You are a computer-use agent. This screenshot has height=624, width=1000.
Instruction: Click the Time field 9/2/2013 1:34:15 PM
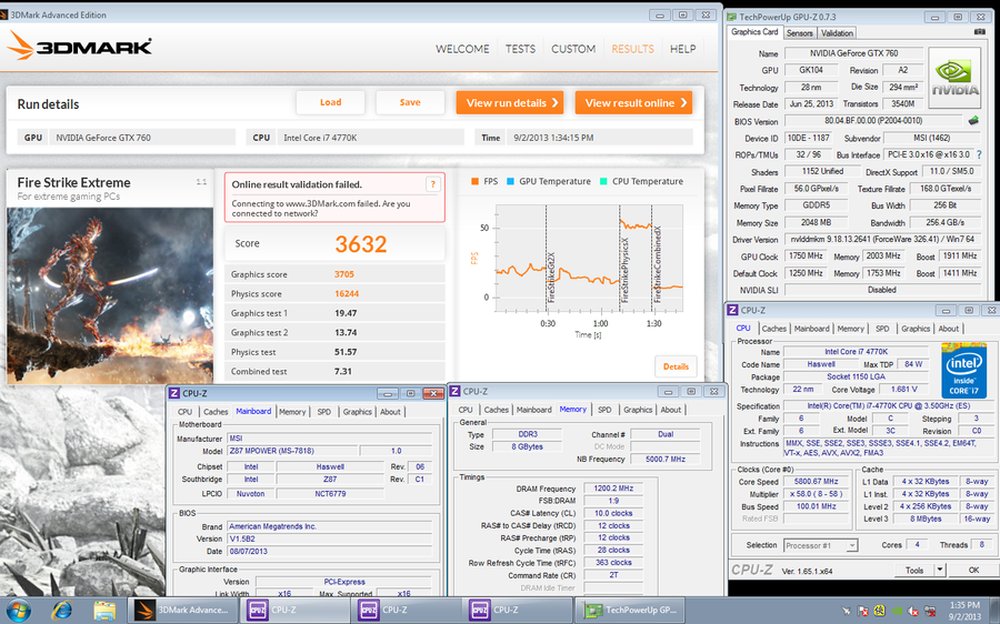(599, 137)
